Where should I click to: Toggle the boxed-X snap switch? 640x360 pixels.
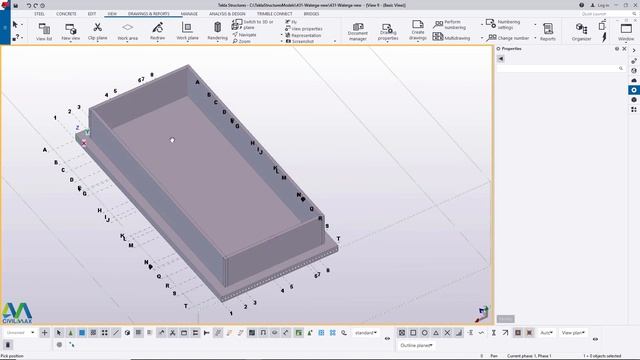click(x=402, y=333)
